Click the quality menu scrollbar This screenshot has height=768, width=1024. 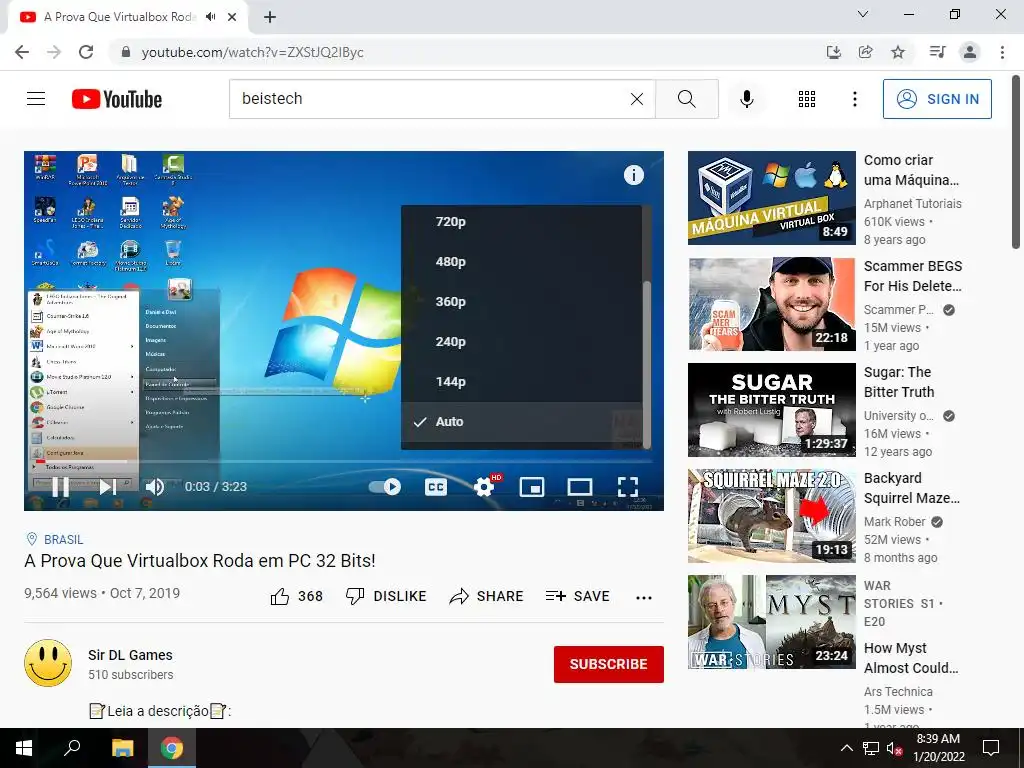click(x=647, y=364)
